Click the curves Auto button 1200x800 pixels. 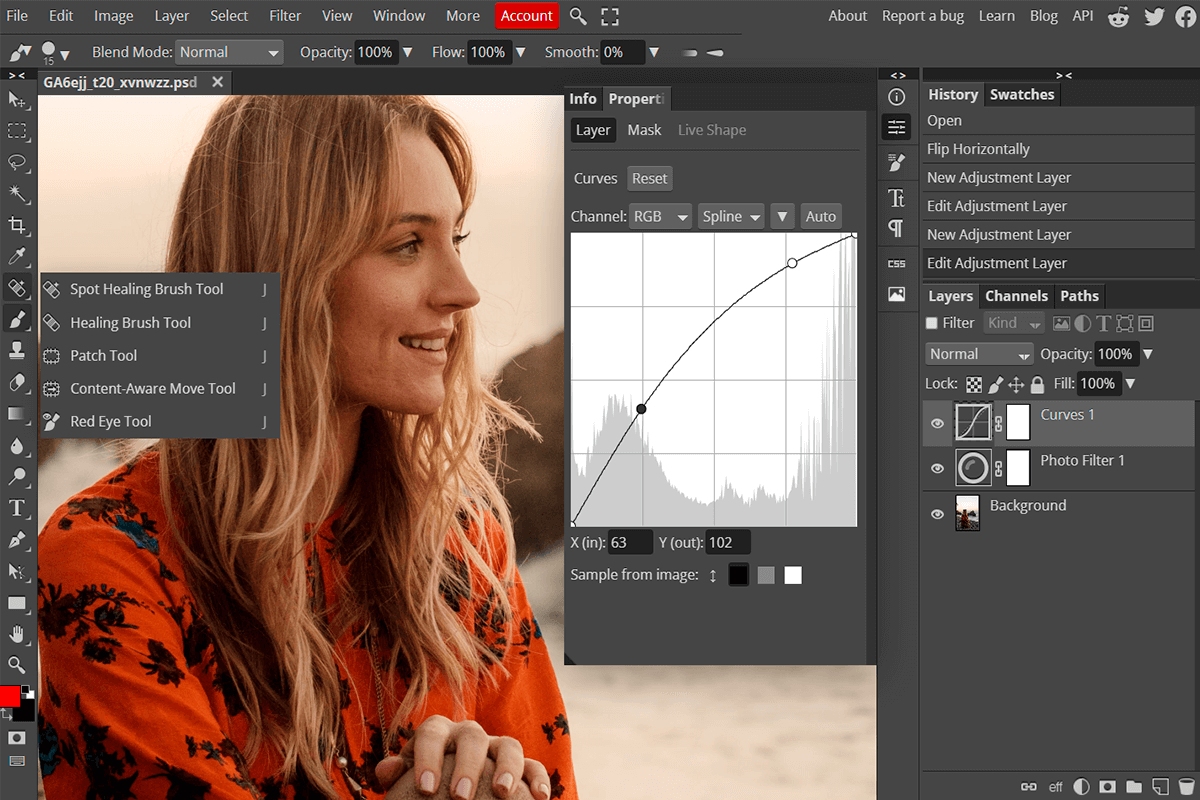[820, 216]
